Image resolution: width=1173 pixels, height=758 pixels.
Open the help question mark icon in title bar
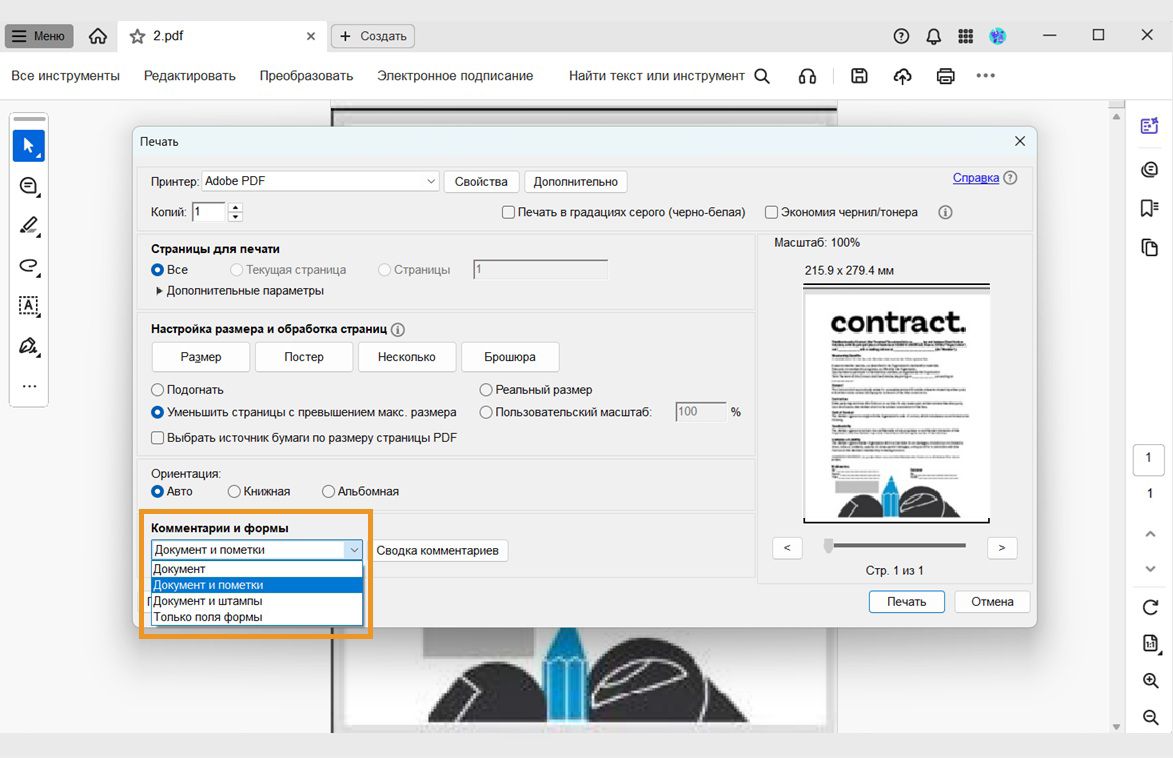[901, 36]
